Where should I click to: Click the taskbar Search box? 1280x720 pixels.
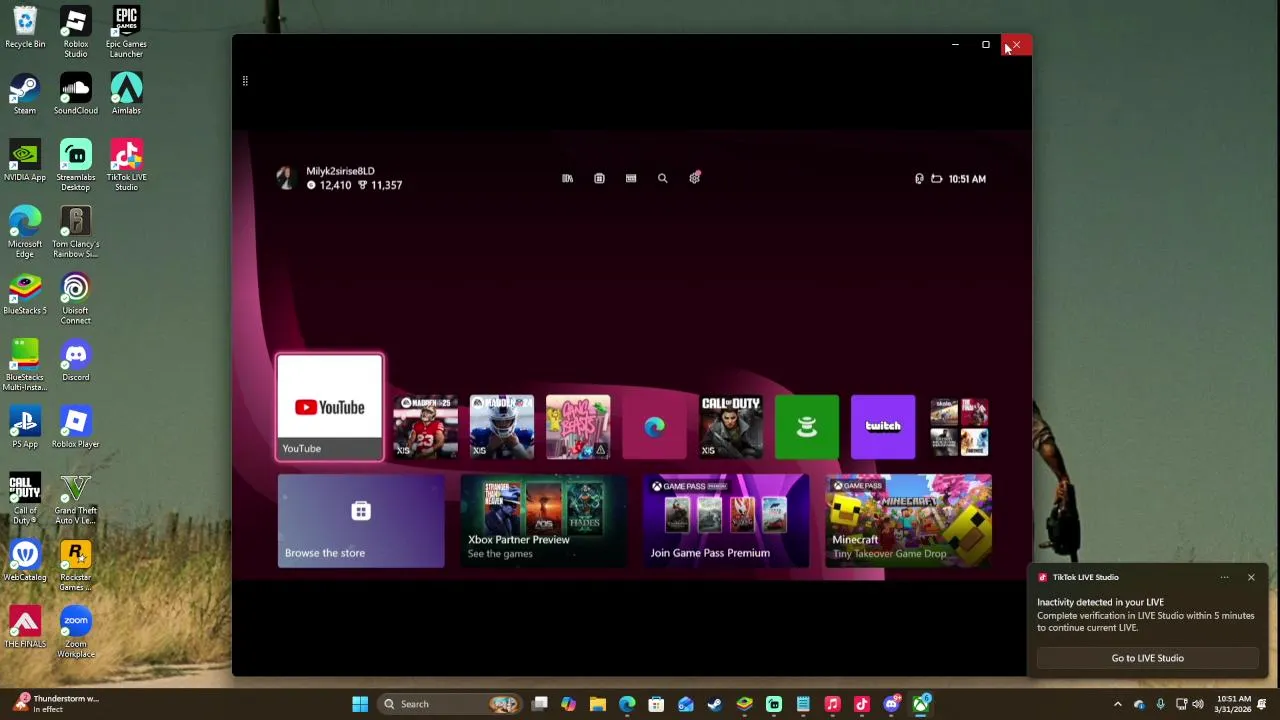pyautogui.click(x=450, y=704)
